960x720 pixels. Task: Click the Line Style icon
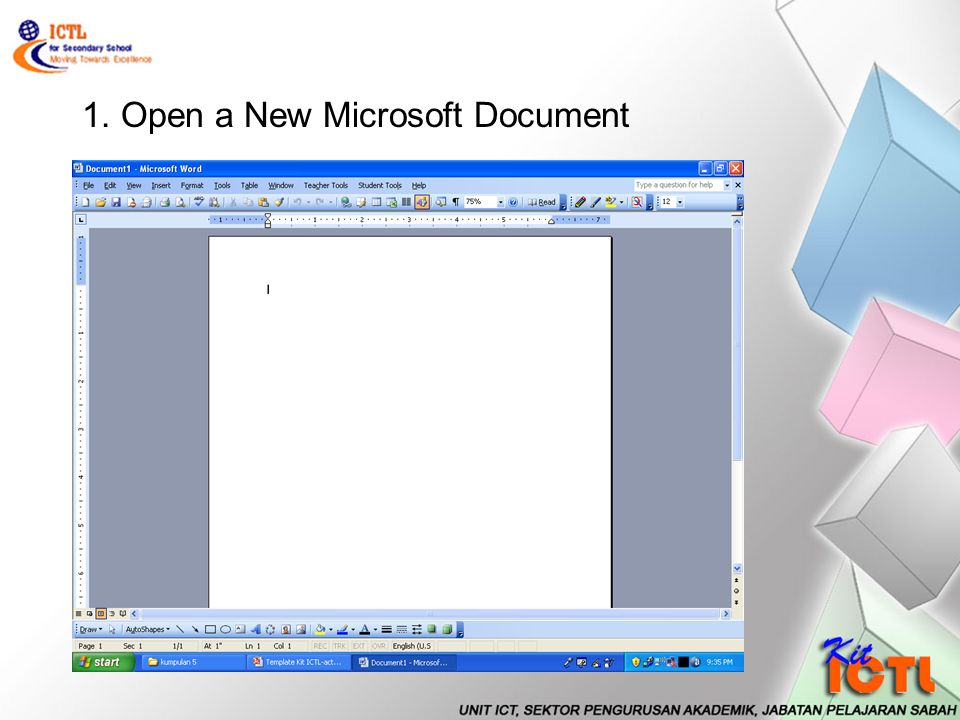point(386,629)
